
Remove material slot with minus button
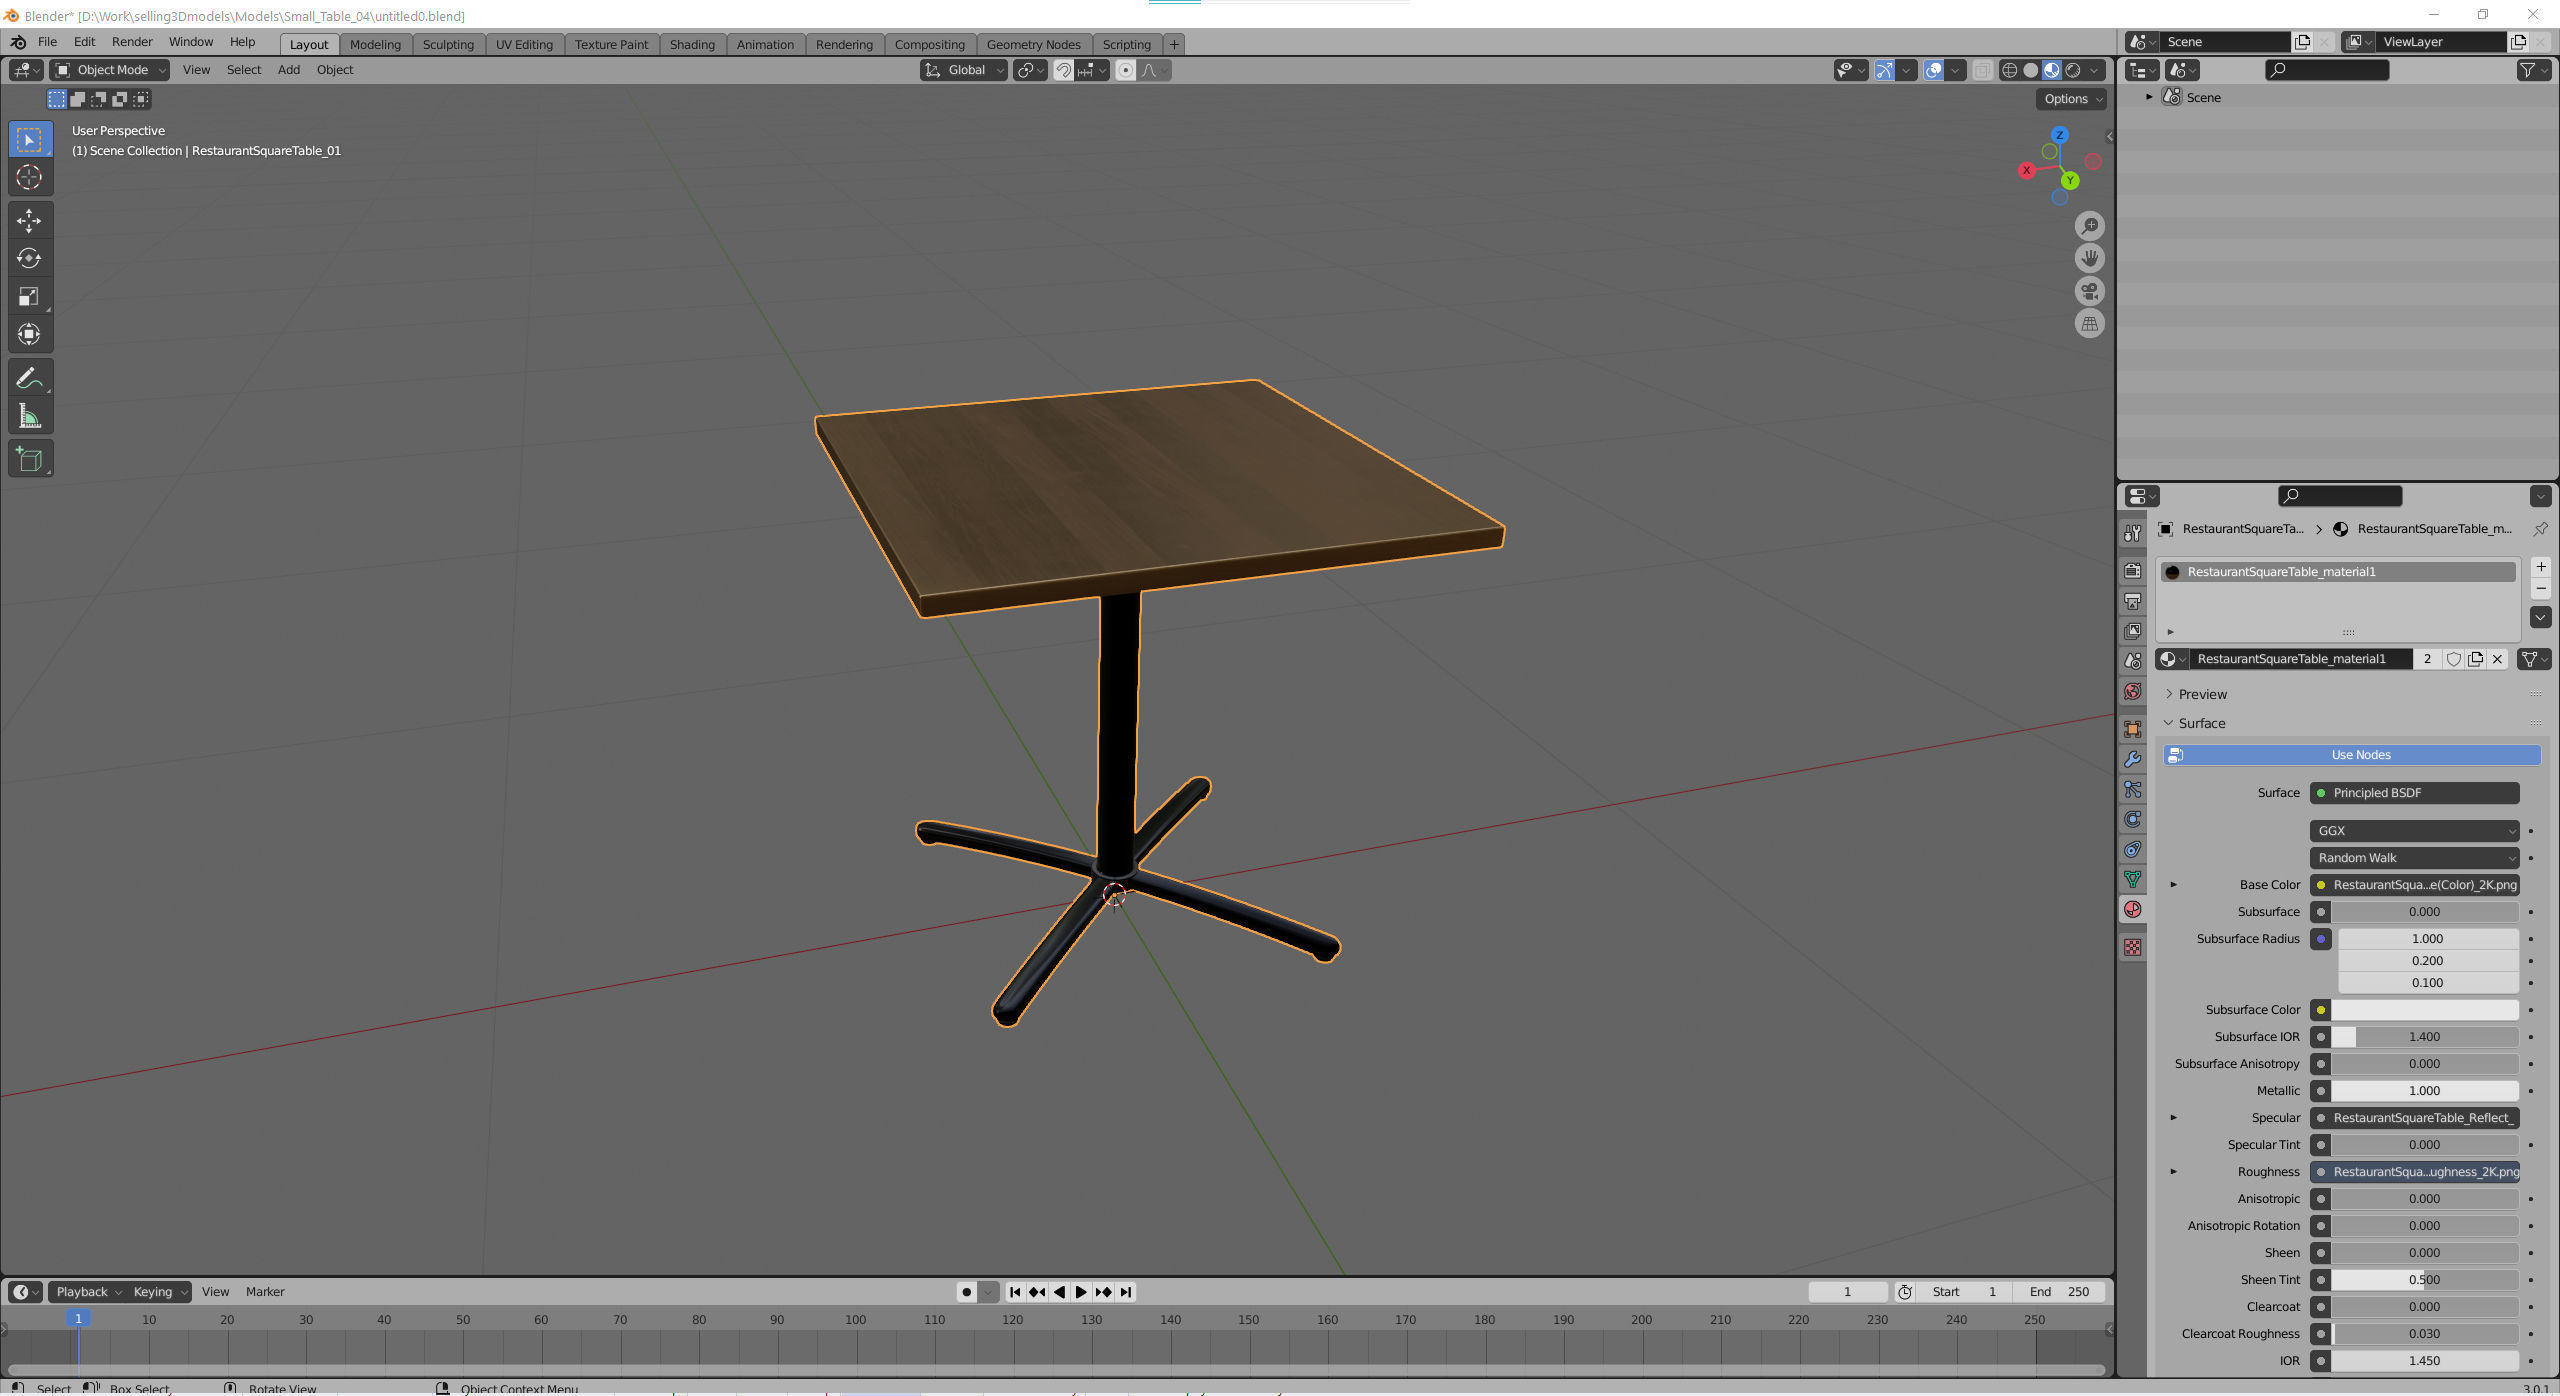pos(2540,589)
